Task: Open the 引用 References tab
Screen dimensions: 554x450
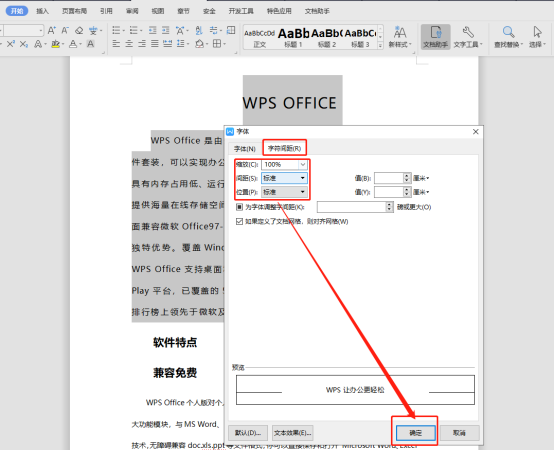Action: (106, 11)
